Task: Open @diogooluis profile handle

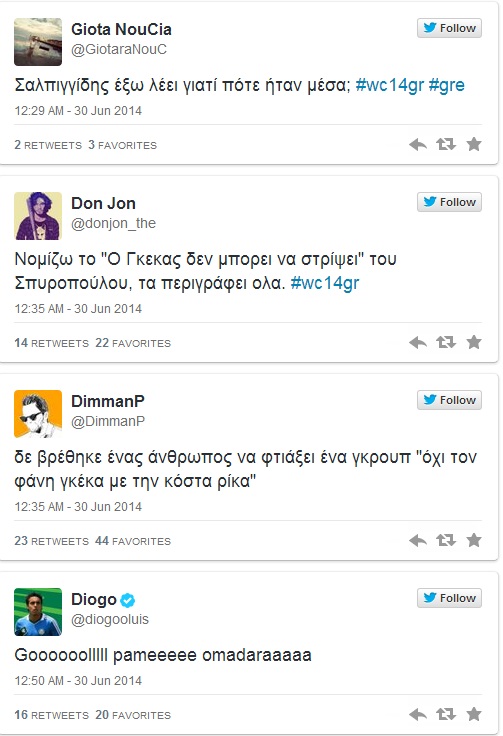Action: 110,619
